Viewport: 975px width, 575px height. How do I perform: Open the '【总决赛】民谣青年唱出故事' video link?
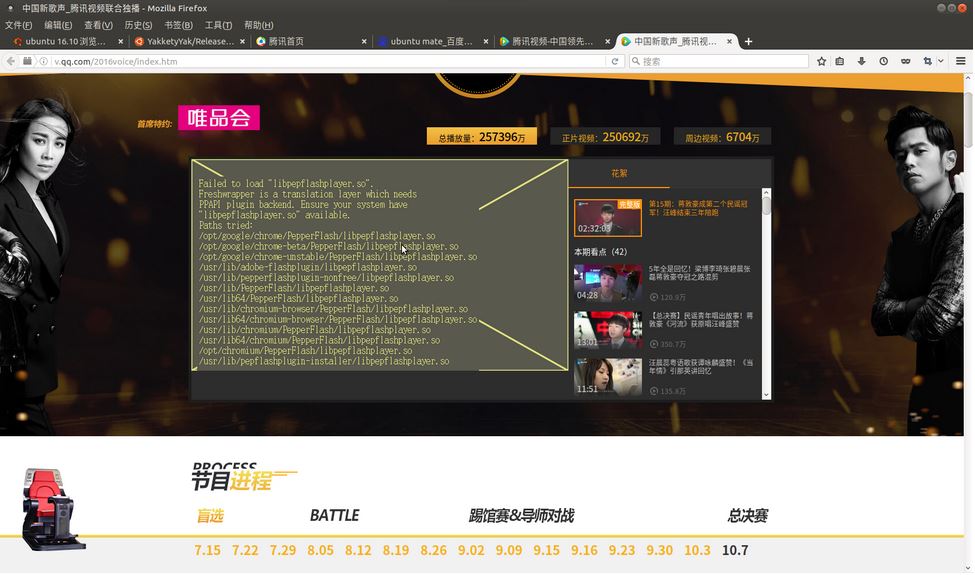click(701, 320)
